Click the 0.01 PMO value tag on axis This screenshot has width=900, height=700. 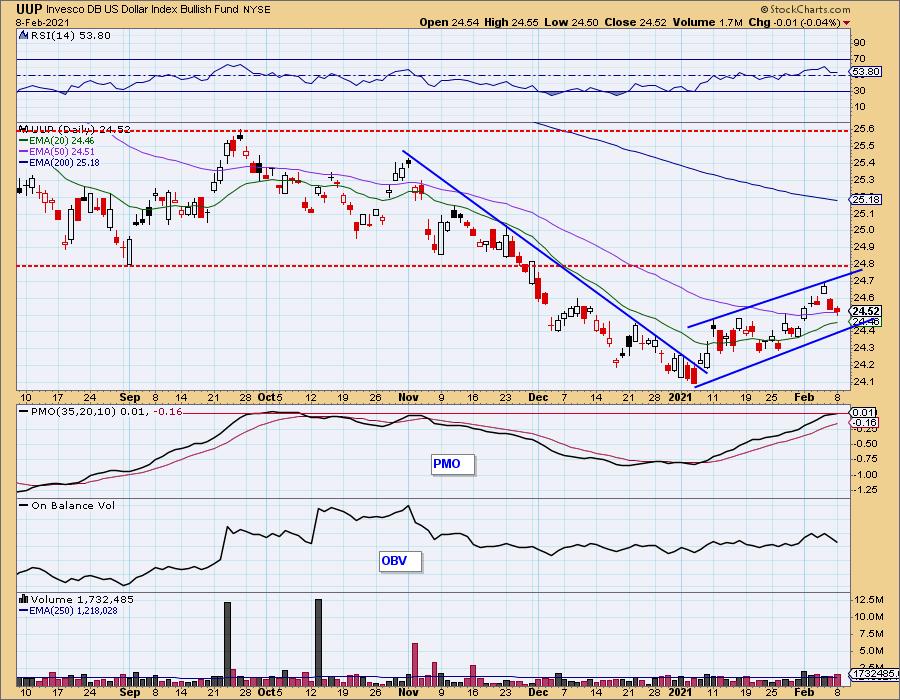[864, 413]
